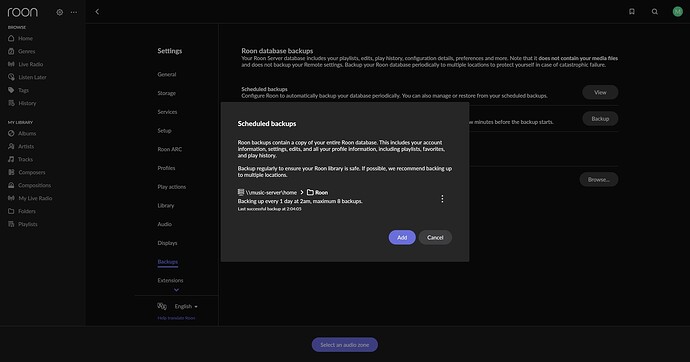The height and width of the screenshot is (362, 690).
Task: Open the profile avatar menu
Action: [x=678, y=12]
